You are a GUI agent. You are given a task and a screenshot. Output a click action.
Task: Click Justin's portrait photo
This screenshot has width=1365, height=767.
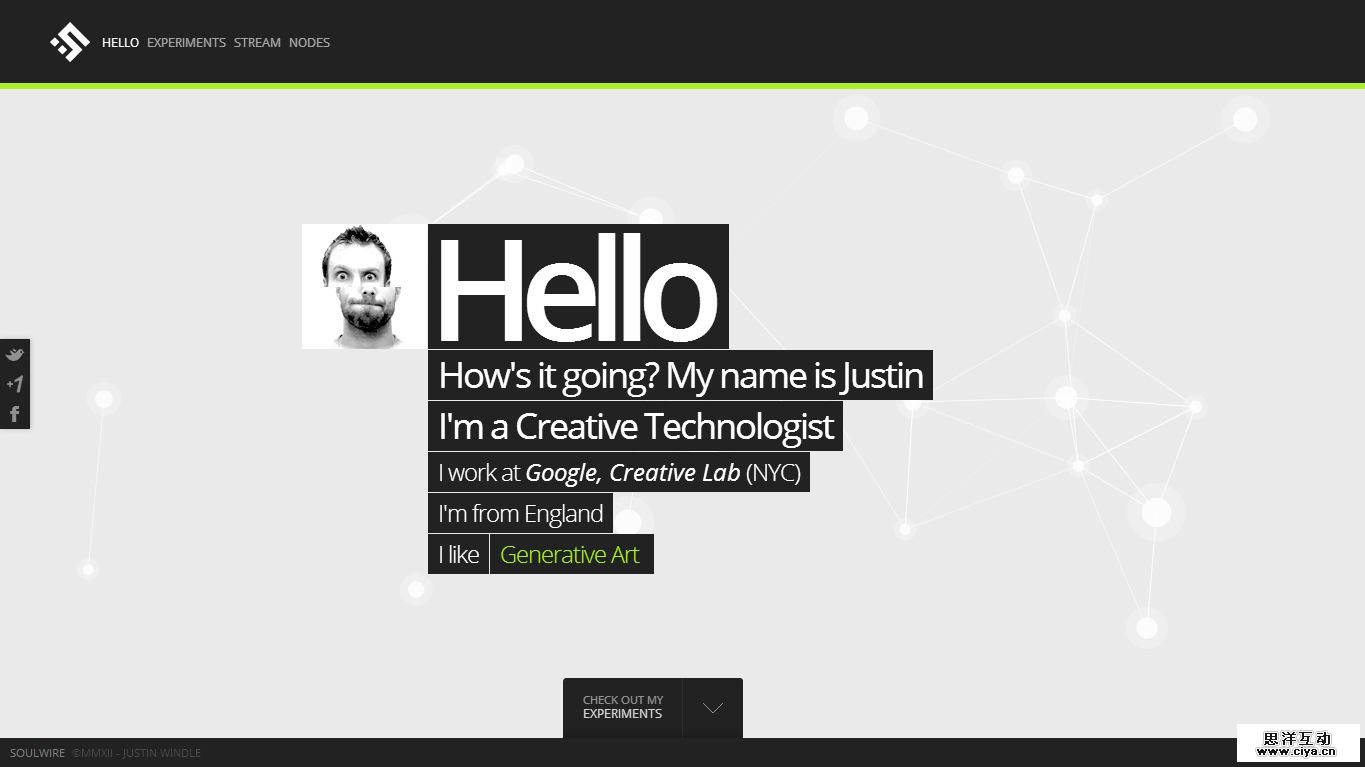point(364,286)
